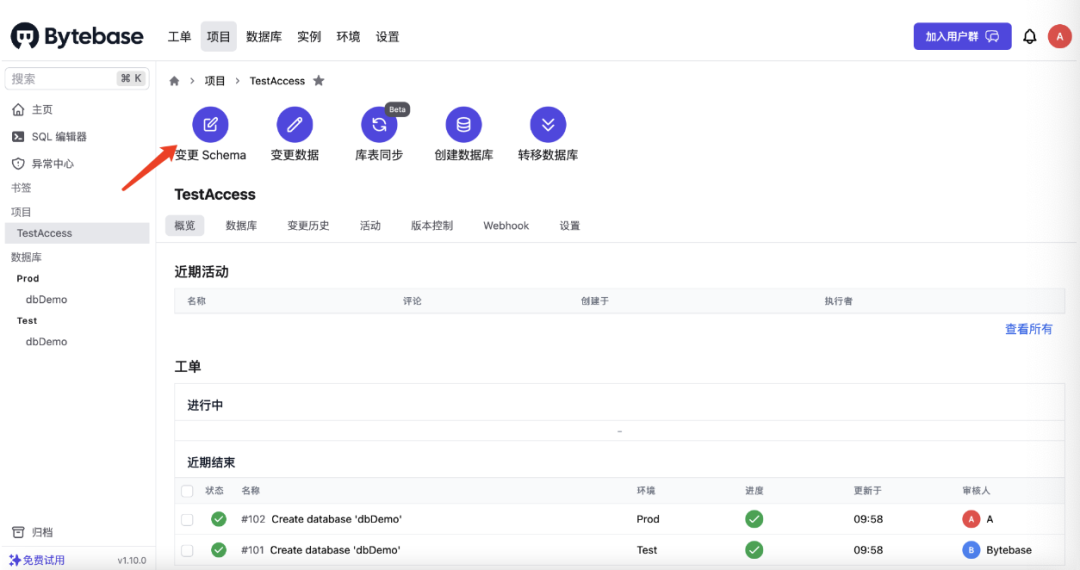
Task: Click the 更新于 column header
Action: pos(867,491)
